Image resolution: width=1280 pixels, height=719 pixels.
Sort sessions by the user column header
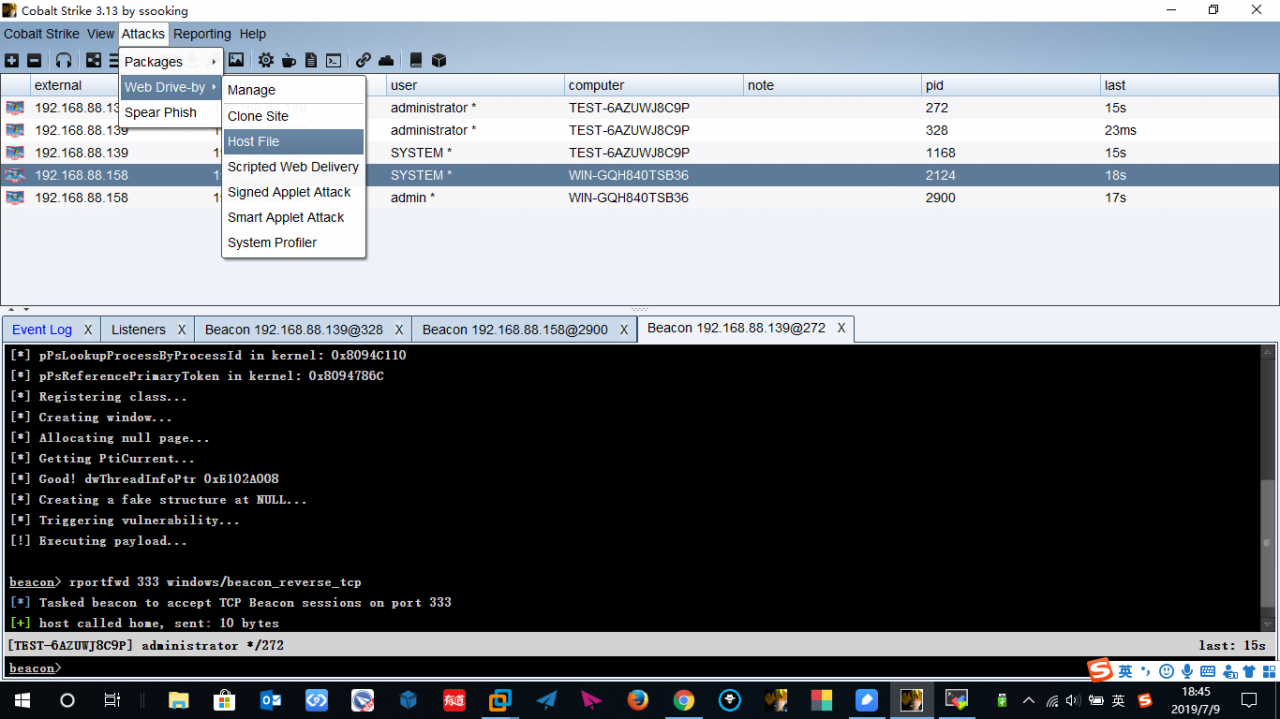tap(475, 85)
